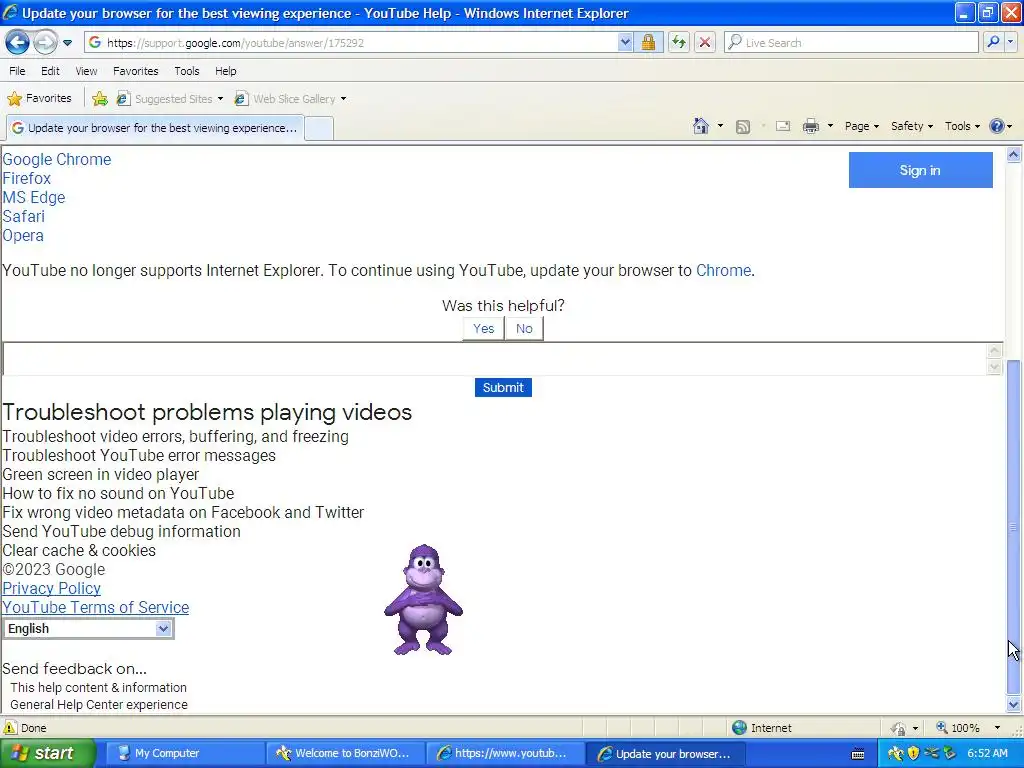Open the Favorites menu
This screenshot has height=768, width=1024.
[135, 71]
